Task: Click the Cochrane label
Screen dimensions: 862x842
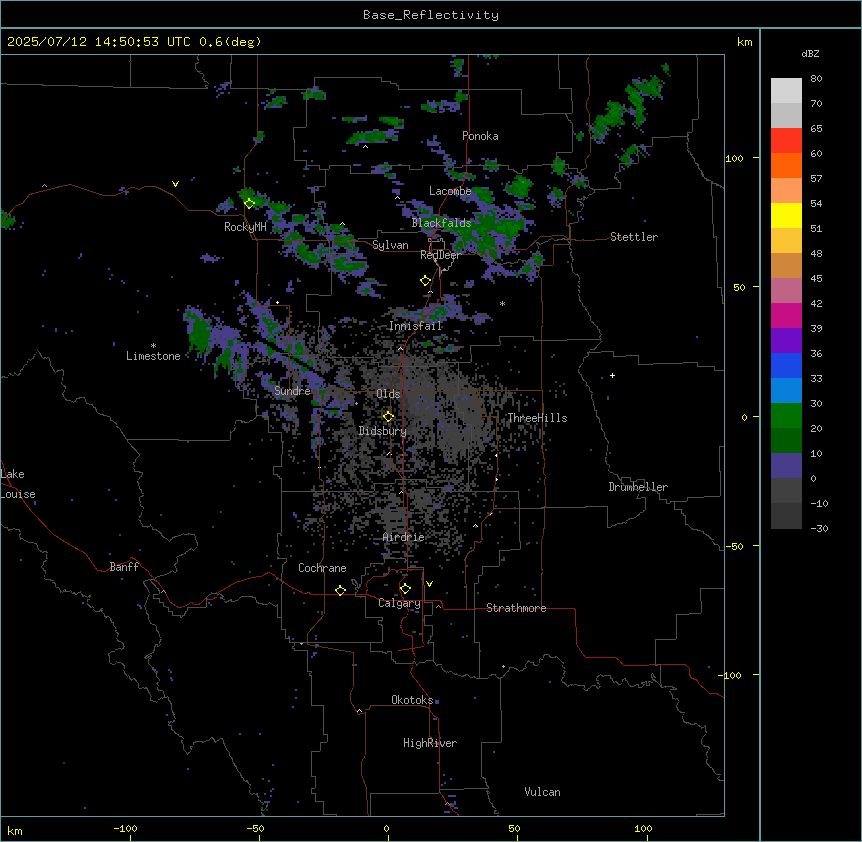Action: click(x=322, y=568)
